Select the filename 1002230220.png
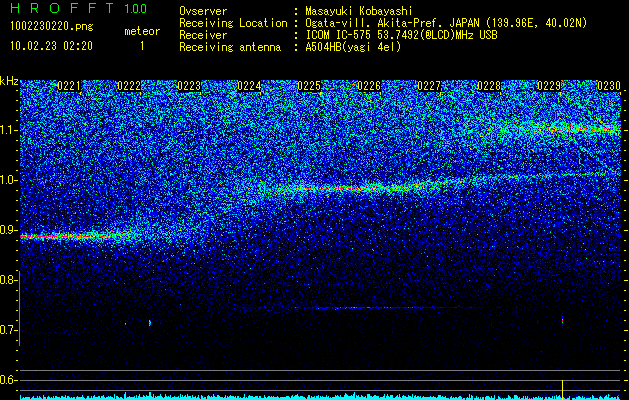The width and height of the screenshot is (629, 400). click(52, 26)
